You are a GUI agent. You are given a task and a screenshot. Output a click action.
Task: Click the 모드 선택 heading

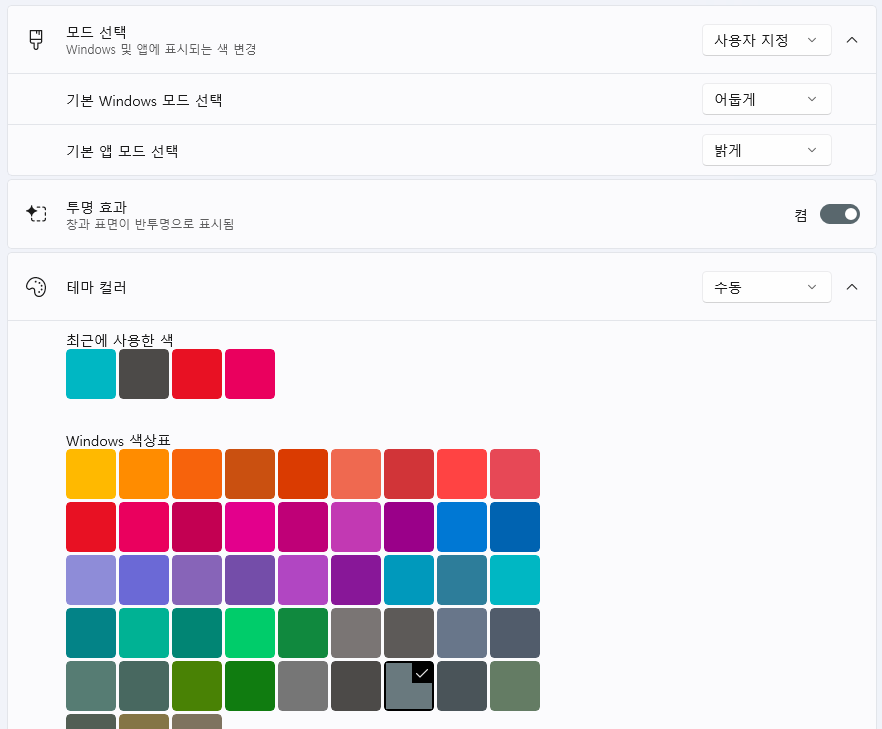96,32
